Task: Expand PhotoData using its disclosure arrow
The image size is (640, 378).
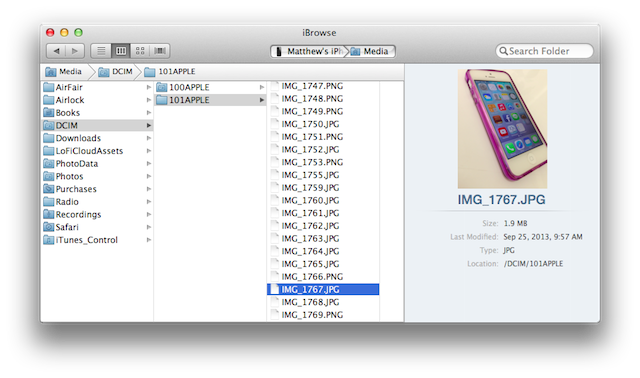Action: 149,164
